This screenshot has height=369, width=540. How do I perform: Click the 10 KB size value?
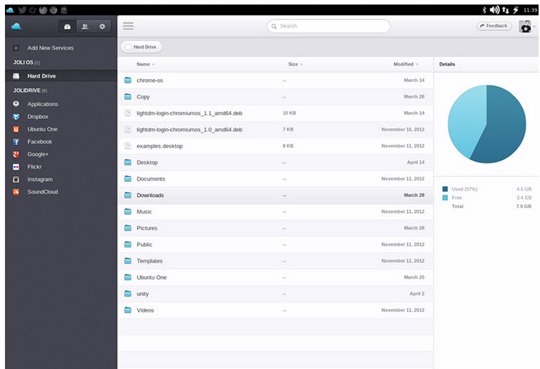(x=289, y=113)
